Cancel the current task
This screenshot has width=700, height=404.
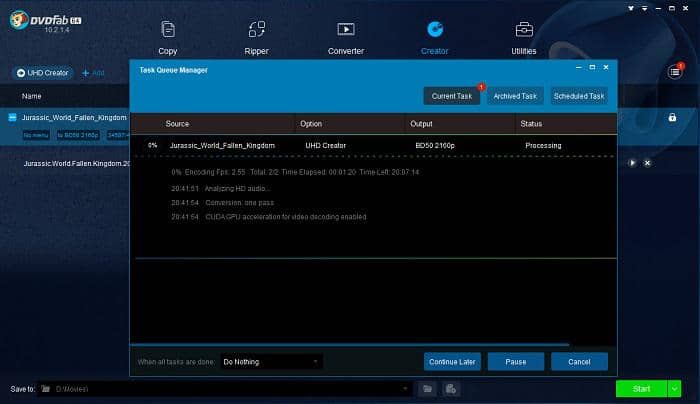pos(579,362)
